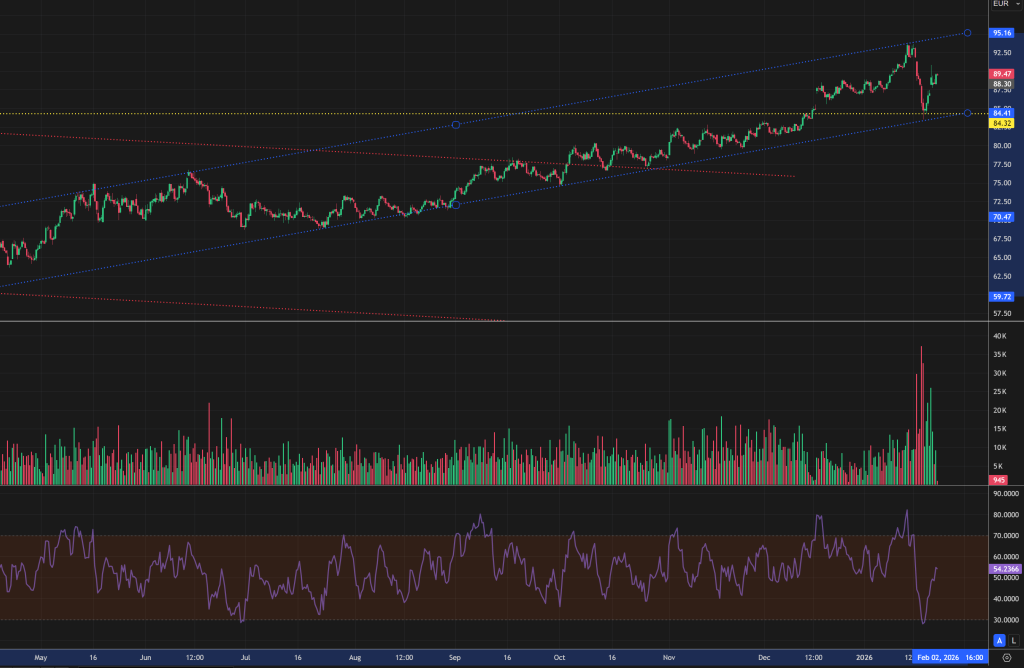Click lower-right channel anchor circle near 84.41
Viewport: 1024px width, 668px height.
coord(967,113)
